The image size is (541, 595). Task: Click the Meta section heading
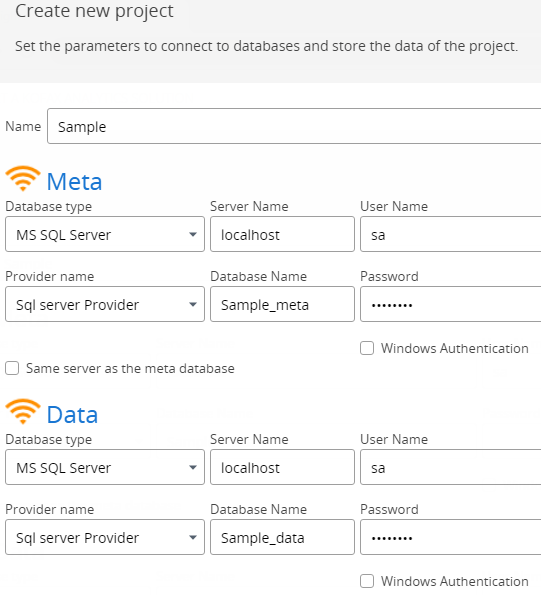74,182
